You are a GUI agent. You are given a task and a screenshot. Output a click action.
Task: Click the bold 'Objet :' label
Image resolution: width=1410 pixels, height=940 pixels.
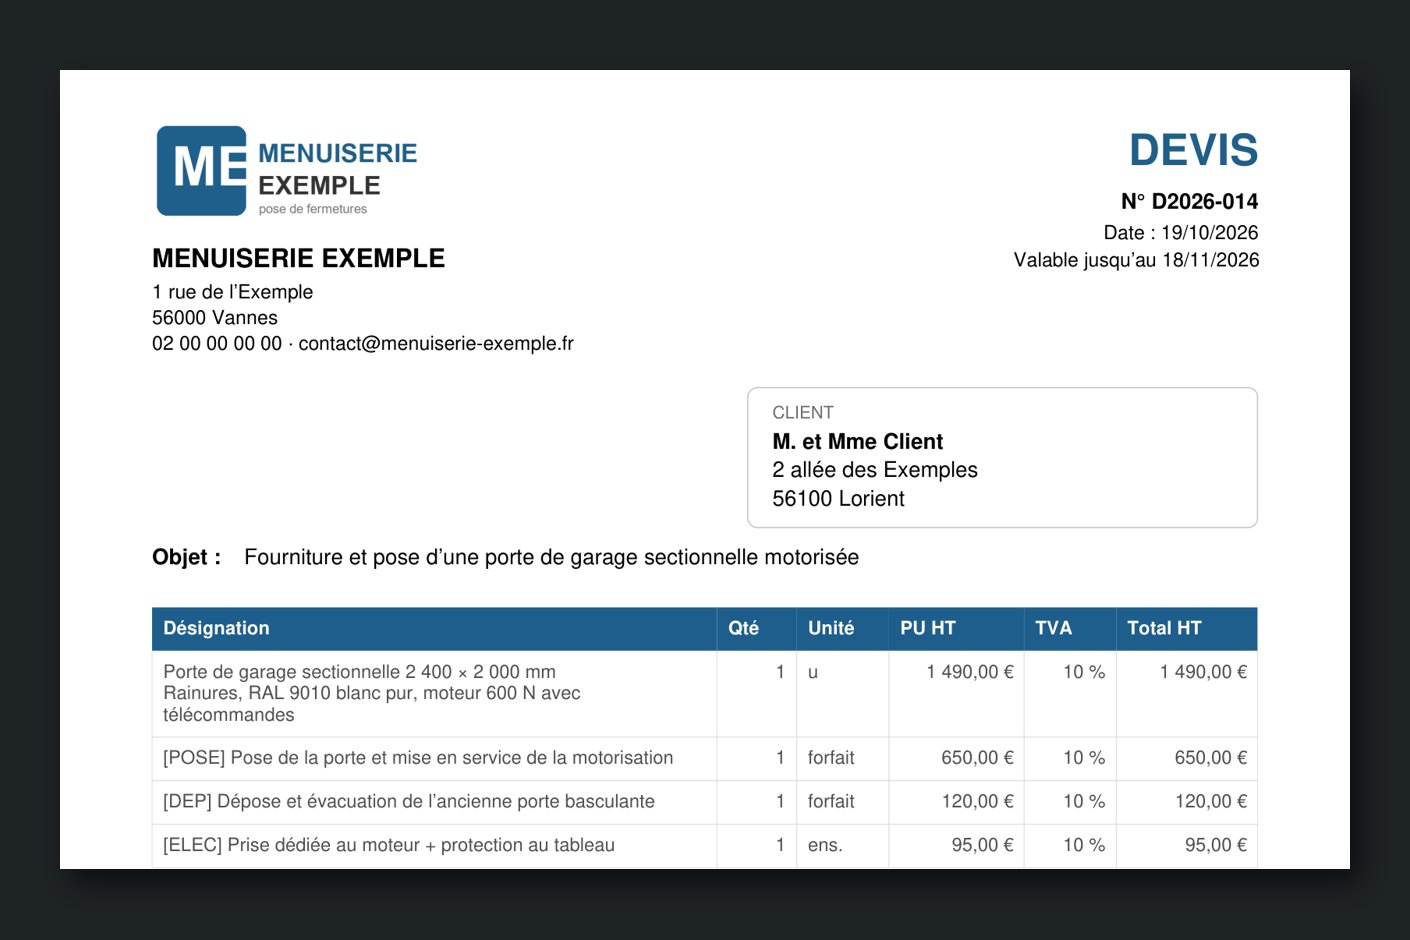coord(187,557)
